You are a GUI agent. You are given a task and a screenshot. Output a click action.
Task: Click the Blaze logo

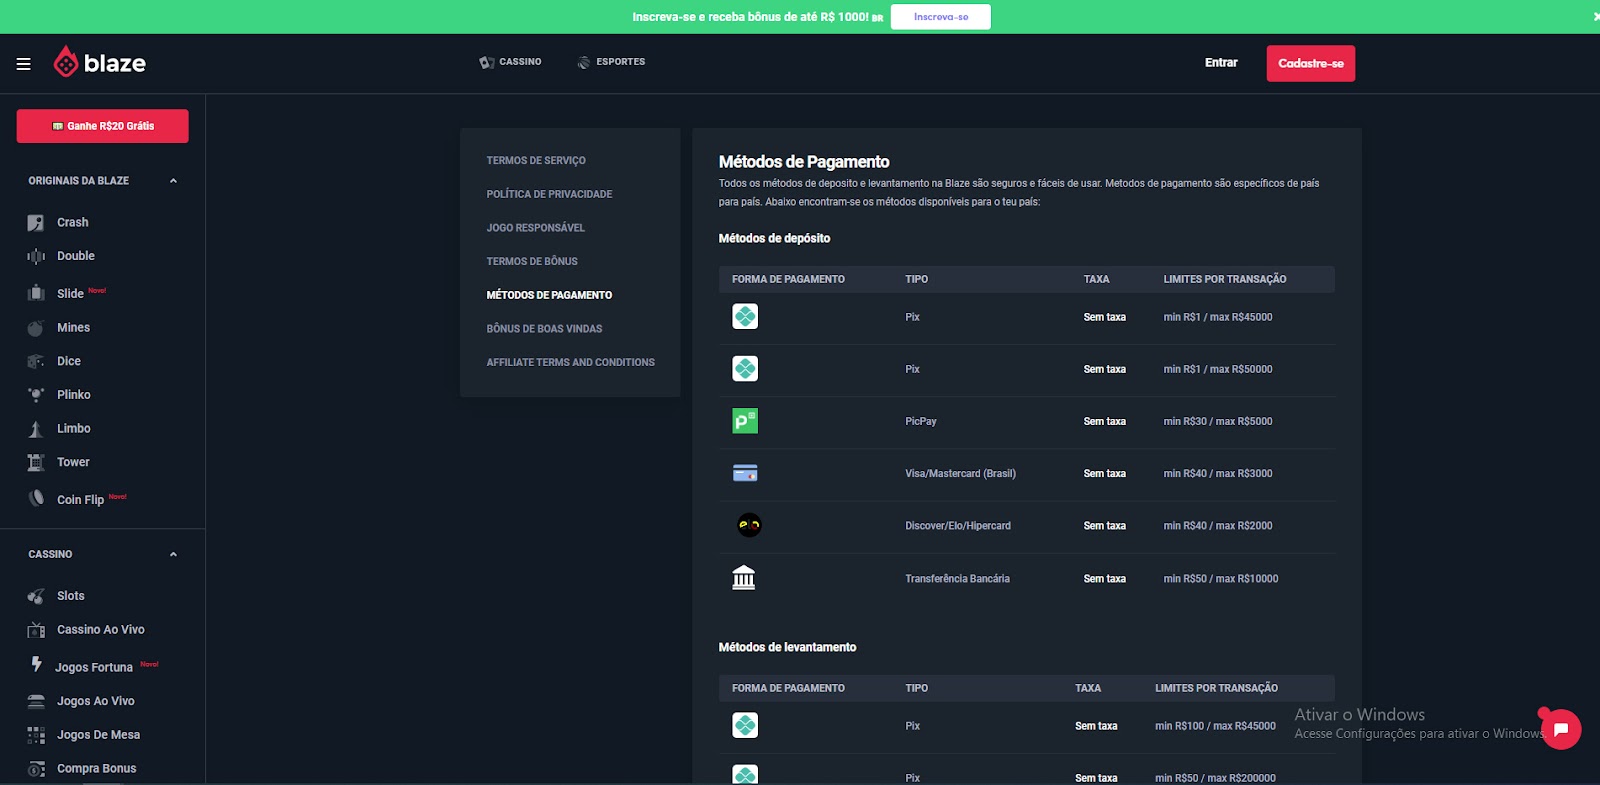(x=99, y=63)
